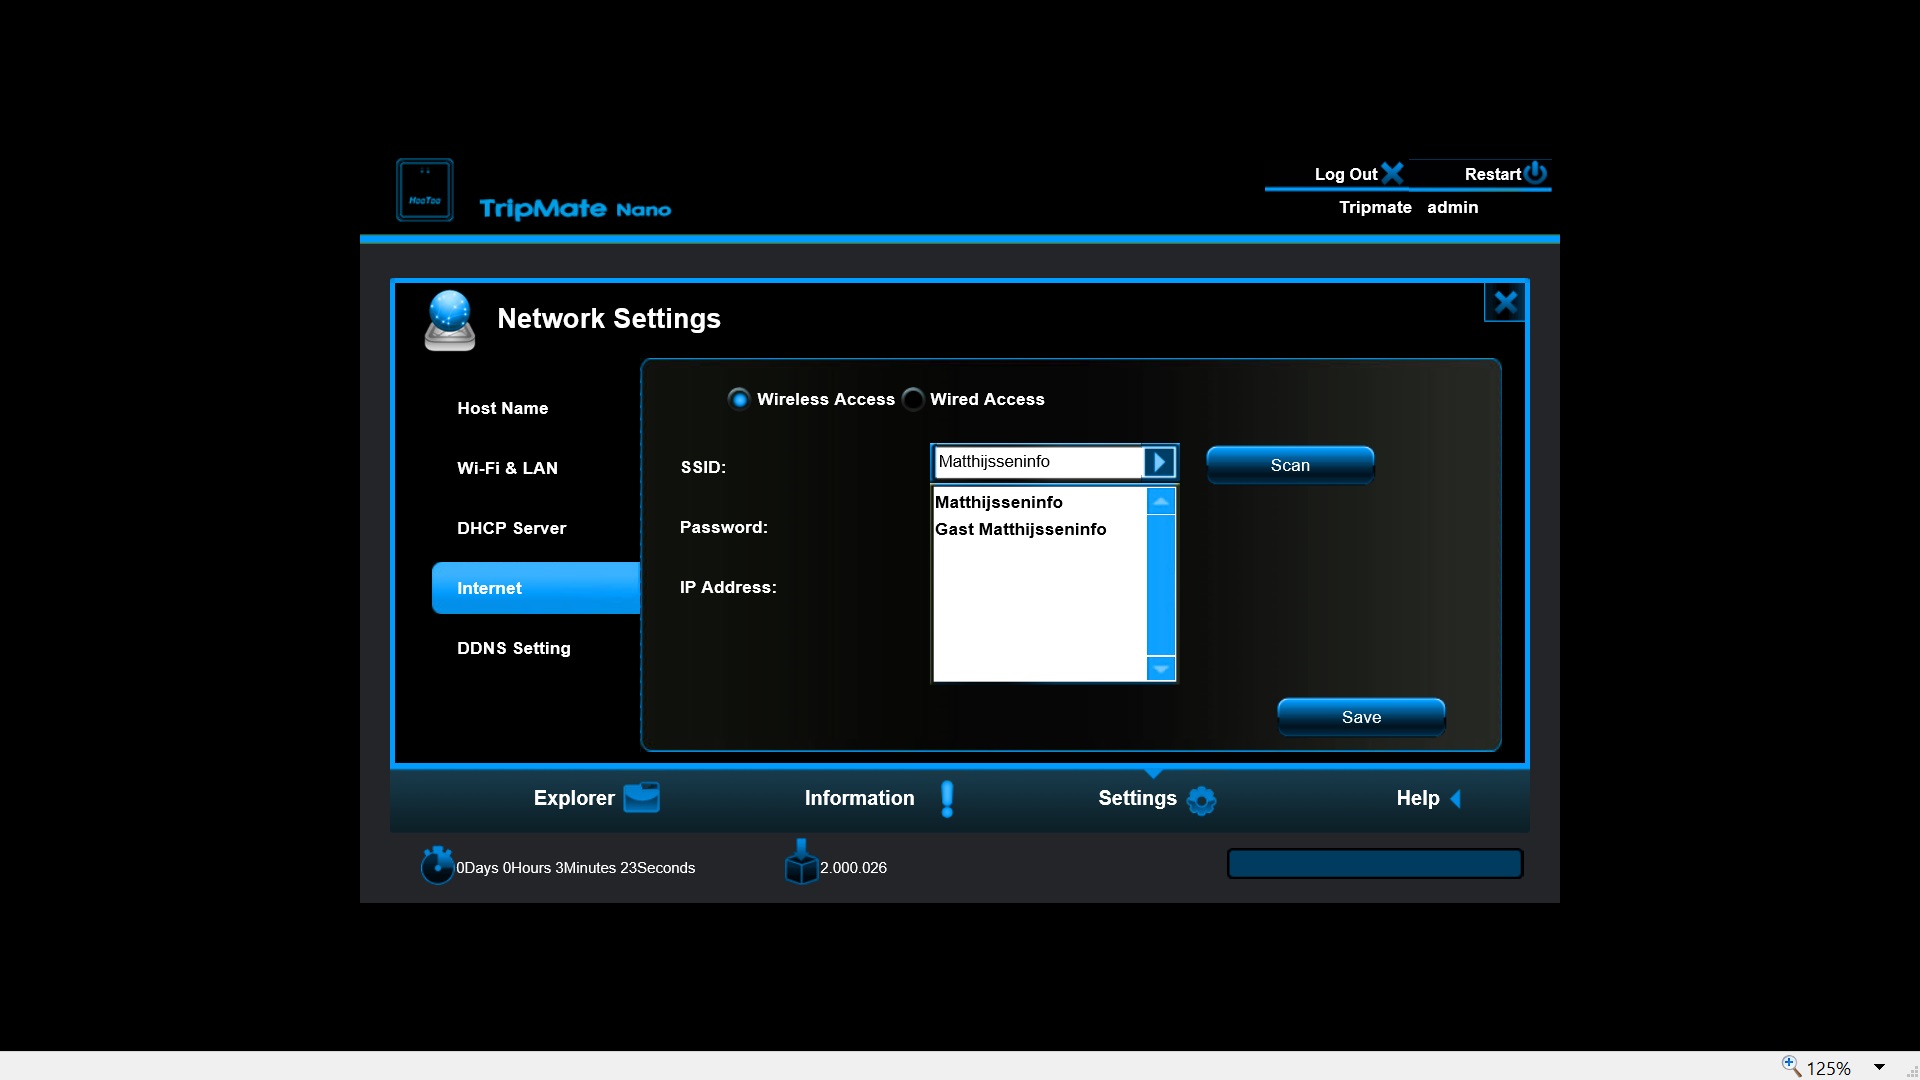Click the HooToo device logo icon
Image resolution: width=1920 pixels, height=1080 pixels.
click(425, 190)
